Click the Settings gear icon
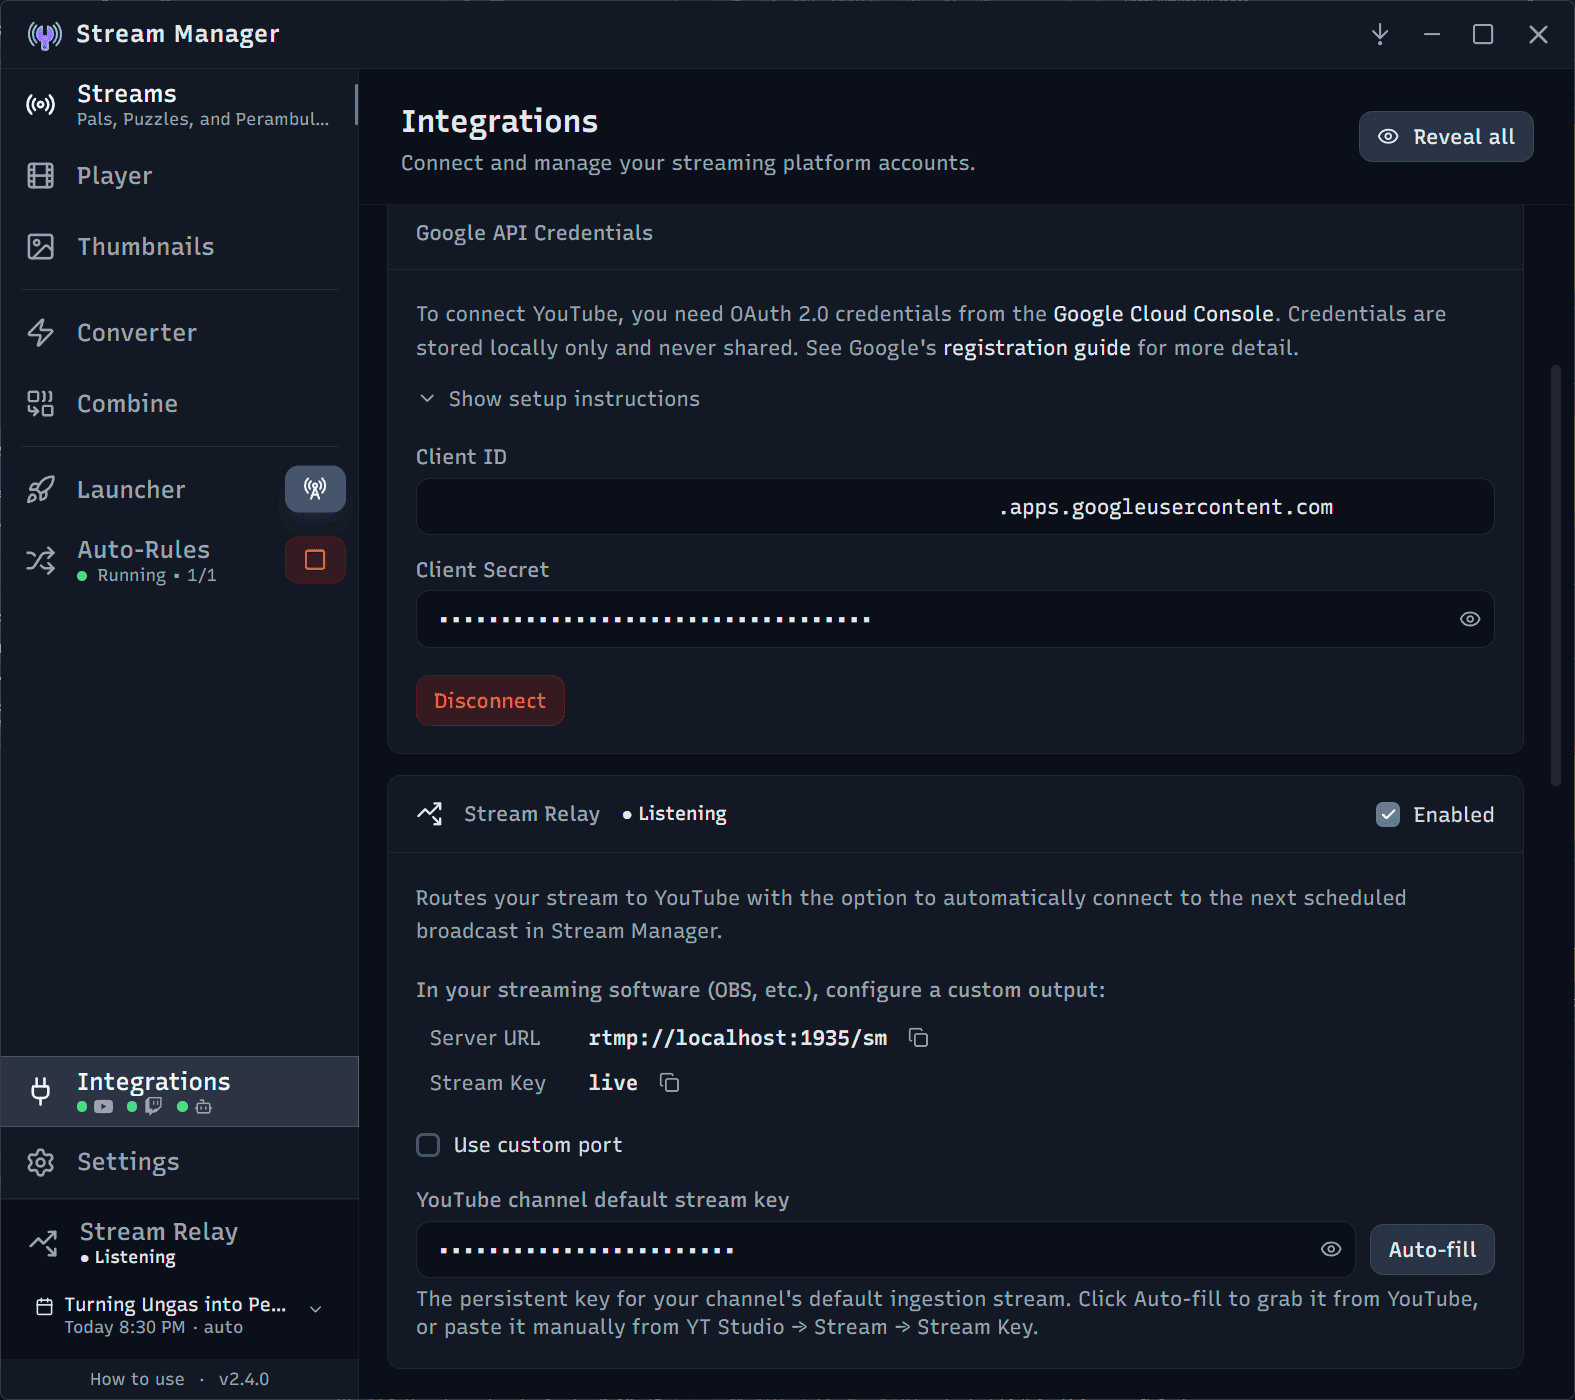The image size is (1575, 1400). (41, 1162)
